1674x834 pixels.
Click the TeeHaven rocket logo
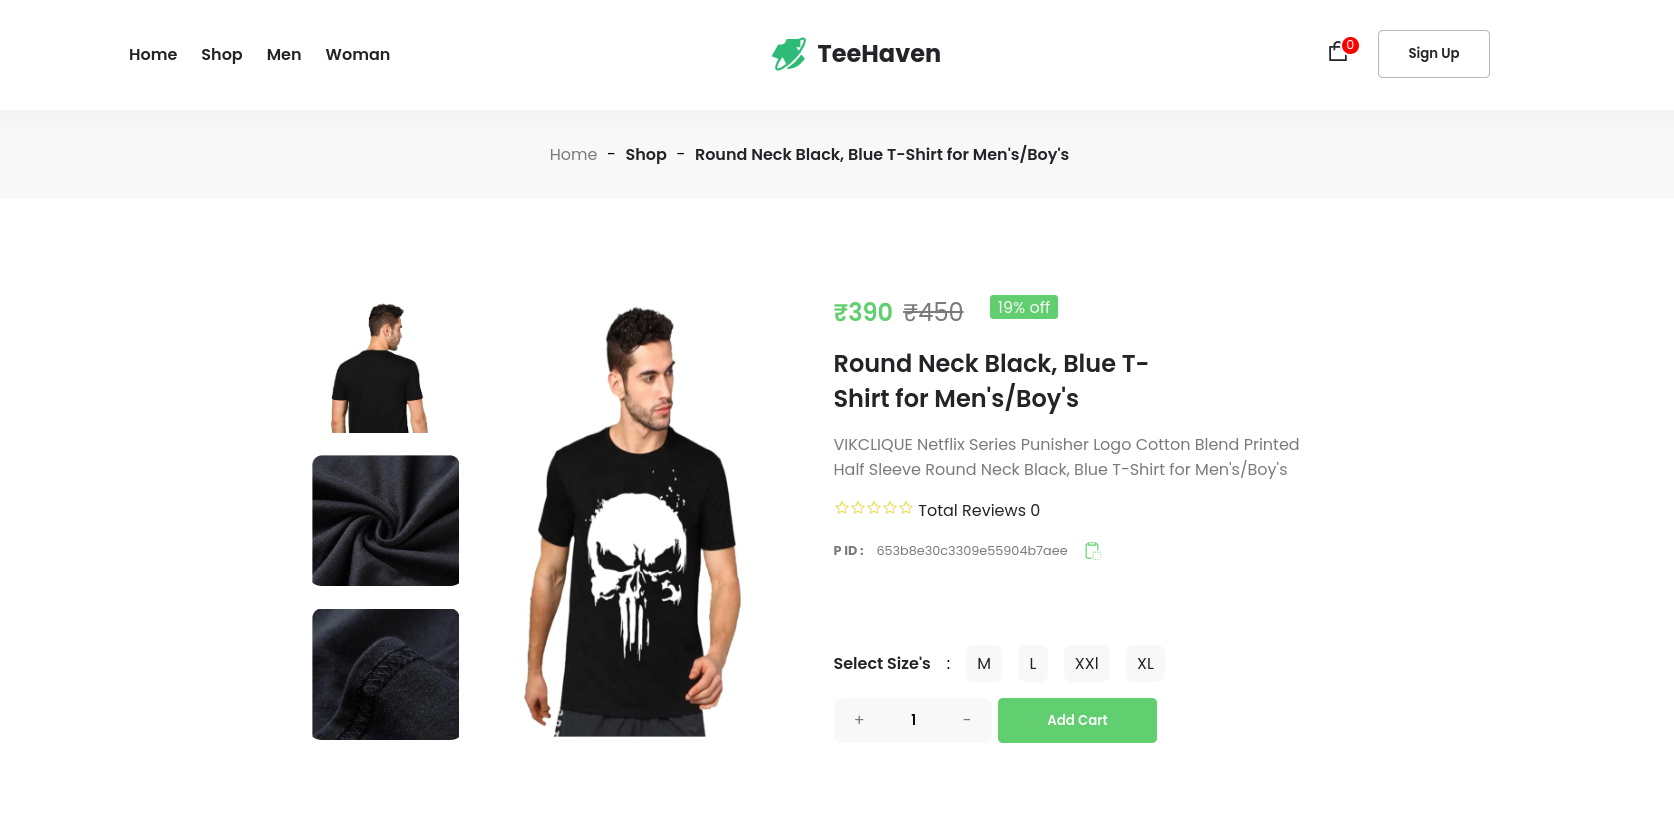pyautogui.click(x=789, y=54)
